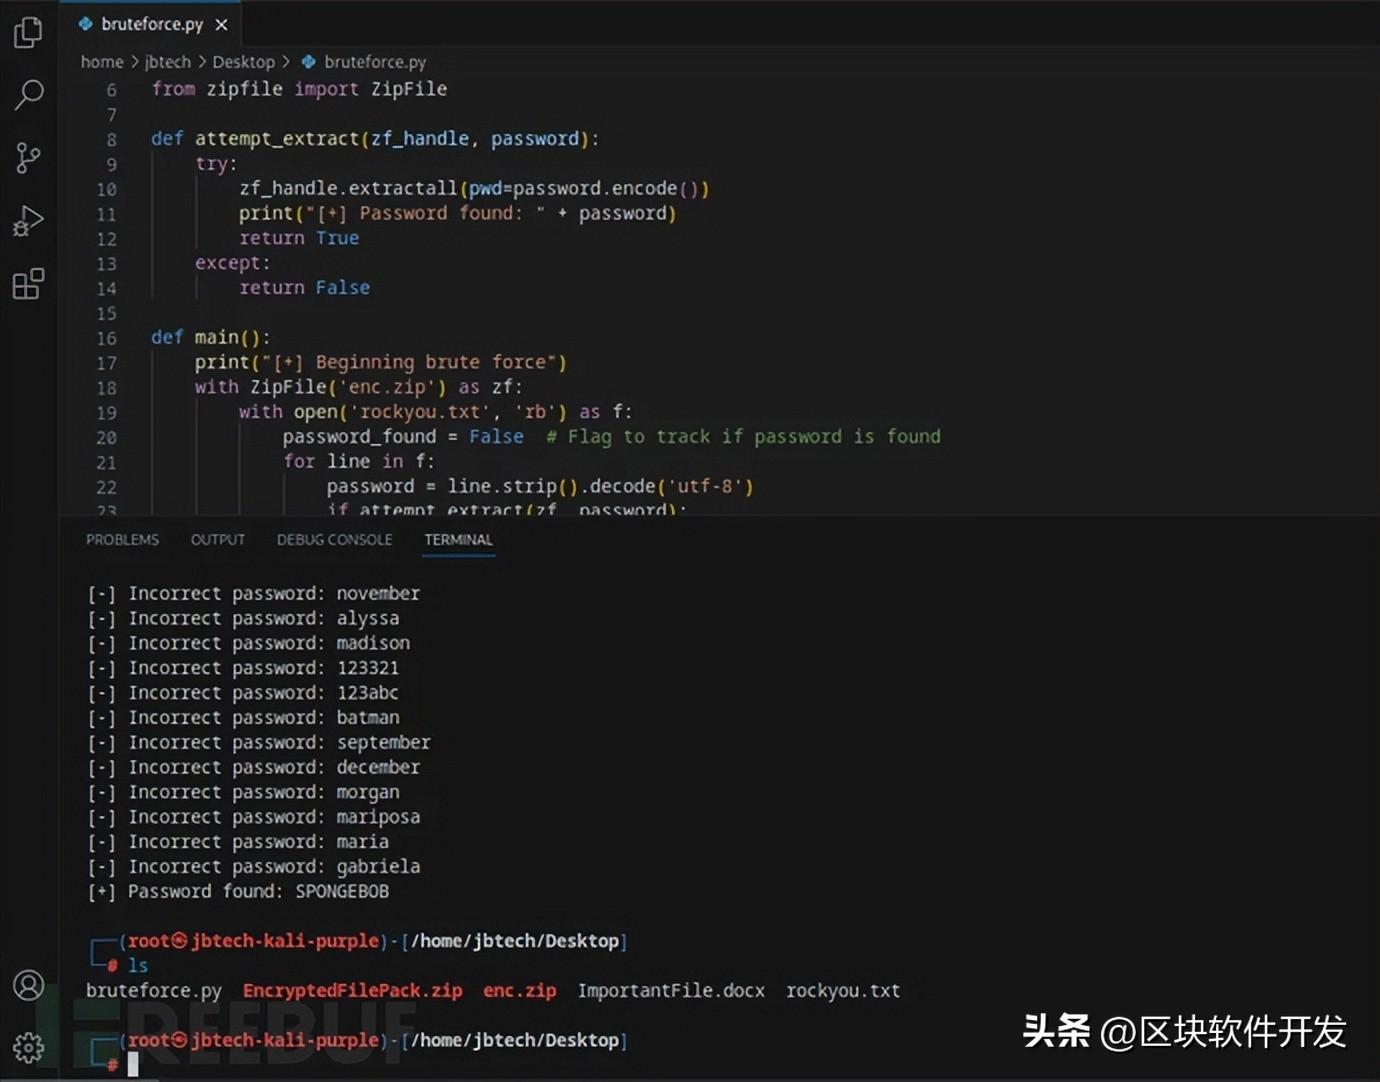Viewport: 1380px width, 1082px height.
Task: Open the Explorer view in activity bar
Action: click(x=28, y=32)
